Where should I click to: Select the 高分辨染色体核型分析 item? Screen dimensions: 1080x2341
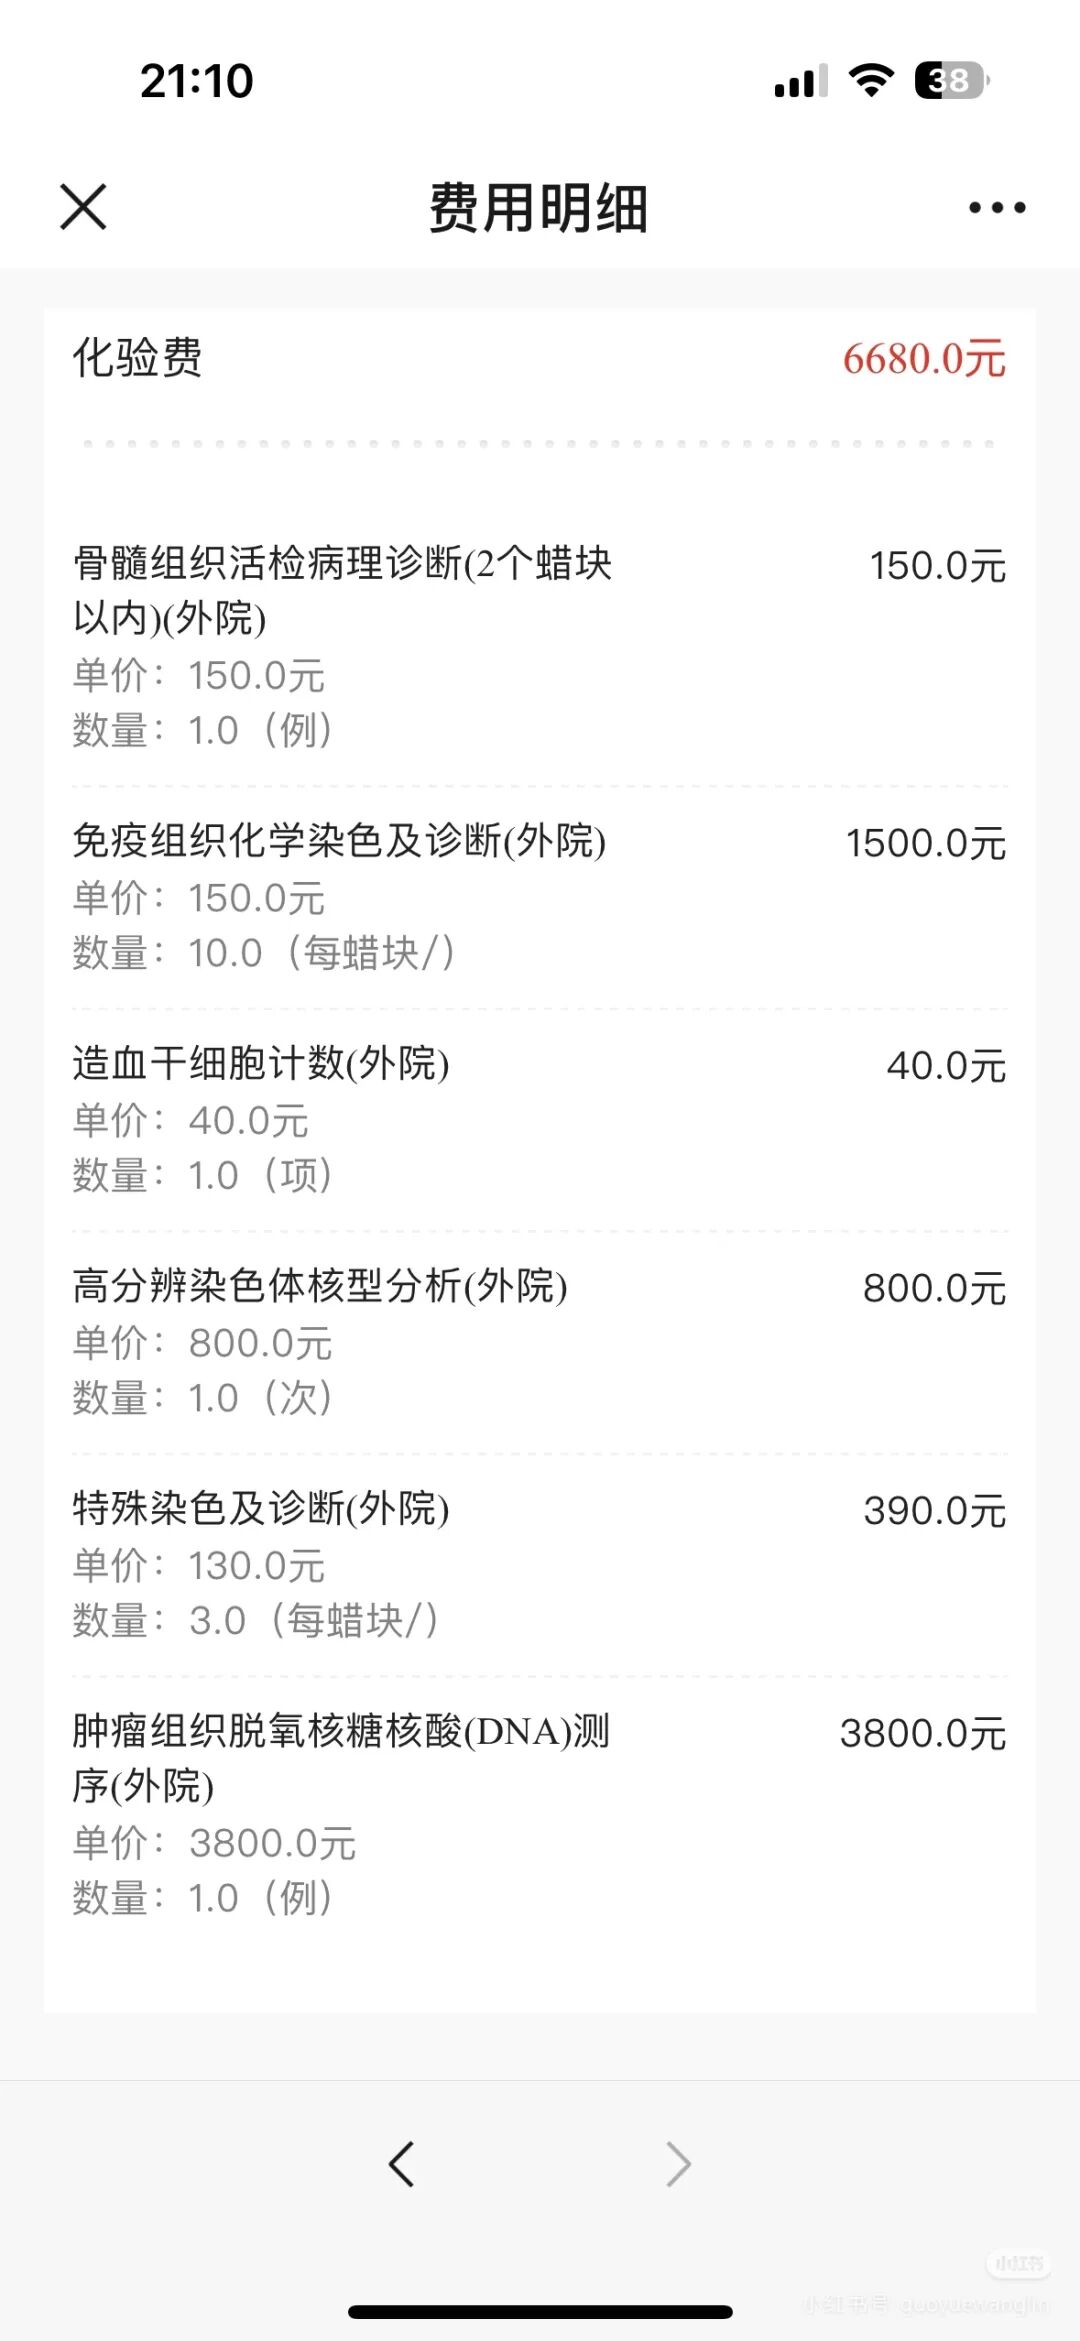[540, 1342]
